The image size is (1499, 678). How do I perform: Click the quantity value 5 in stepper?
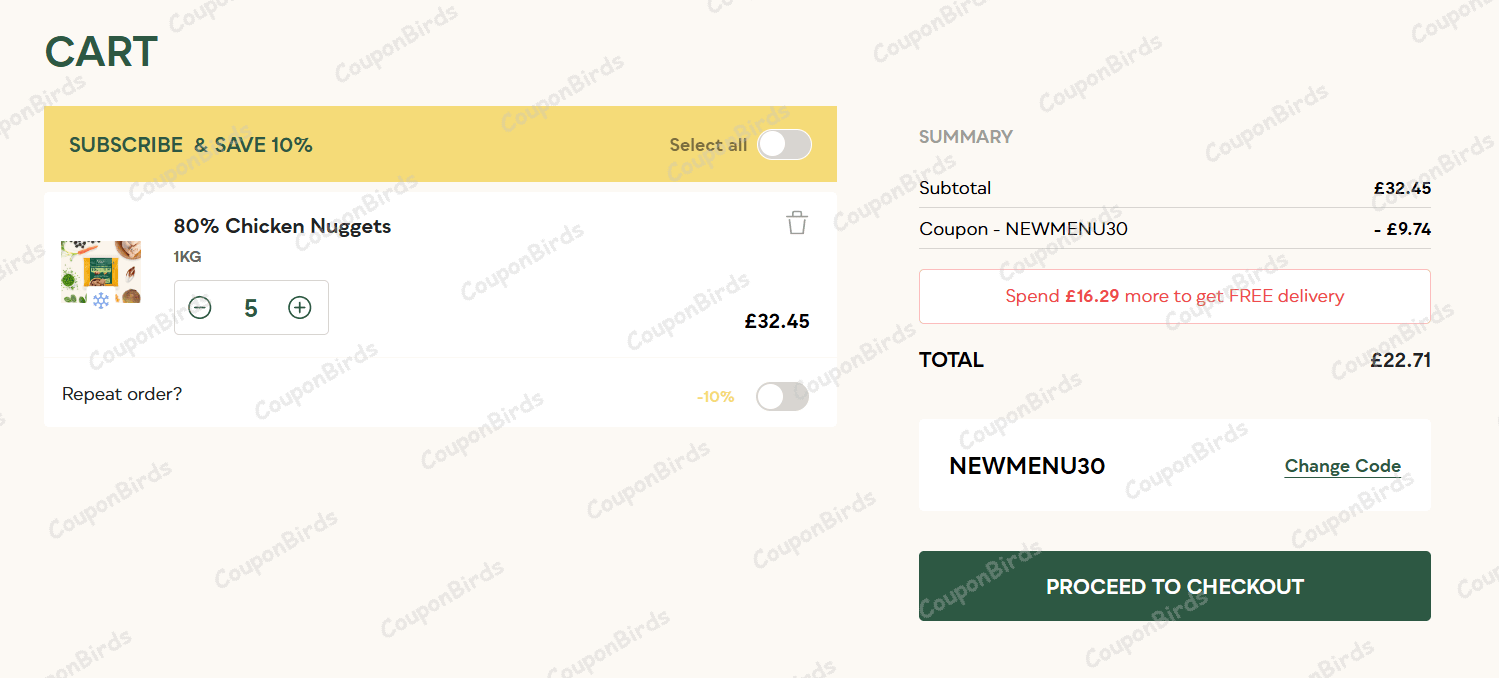click(251, 308)
